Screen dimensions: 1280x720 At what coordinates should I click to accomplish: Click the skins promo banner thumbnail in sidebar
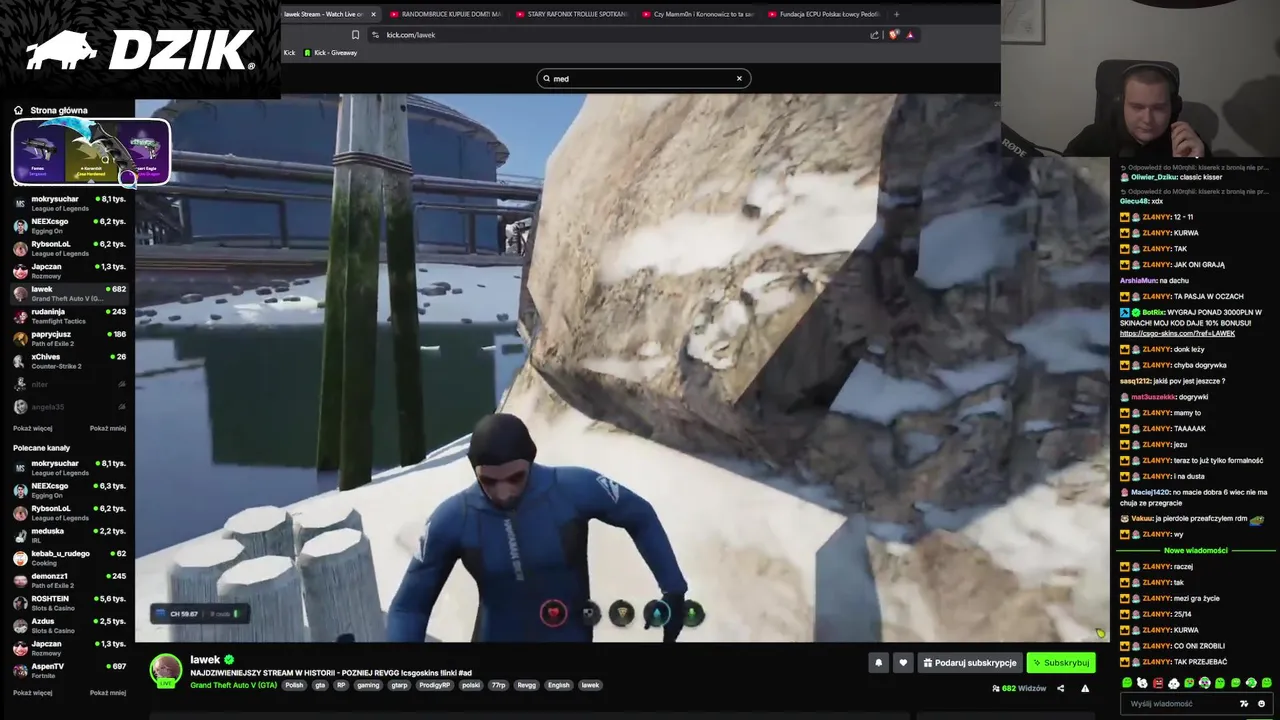click(x=91, y=152)
